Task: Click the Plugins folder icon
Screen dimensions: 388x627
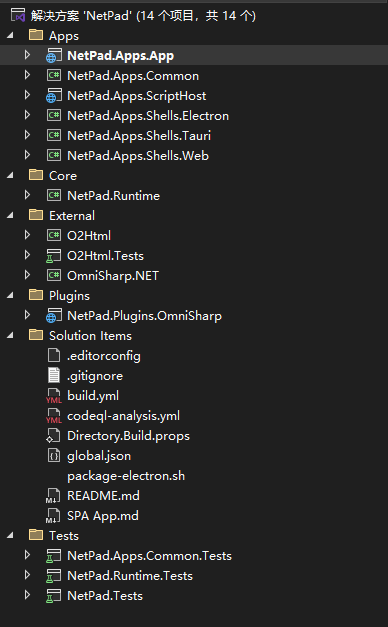Action: point(36,295)
